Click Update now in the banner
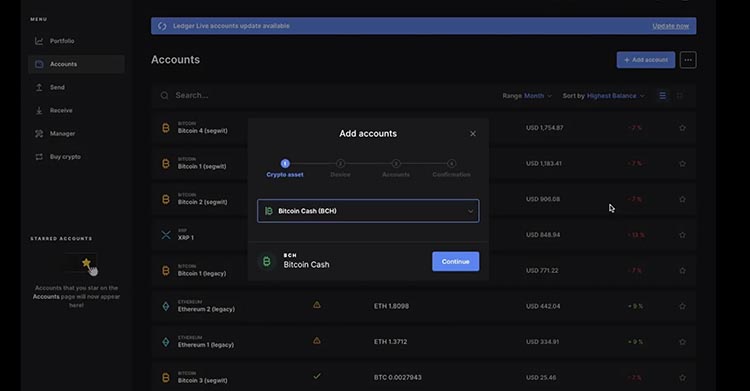The image size is (750, 391). tap(671, 26)
